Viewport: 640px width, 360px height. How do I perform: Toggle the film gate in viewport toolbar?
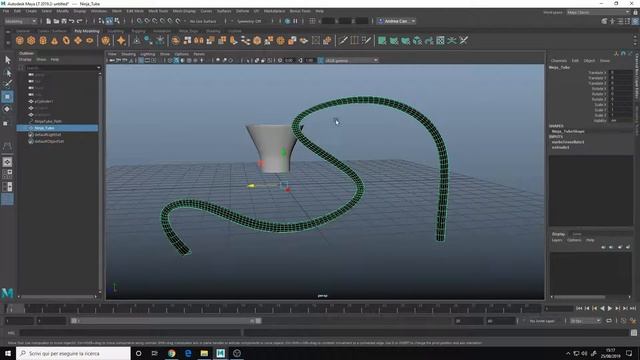[x=147, y=60]
